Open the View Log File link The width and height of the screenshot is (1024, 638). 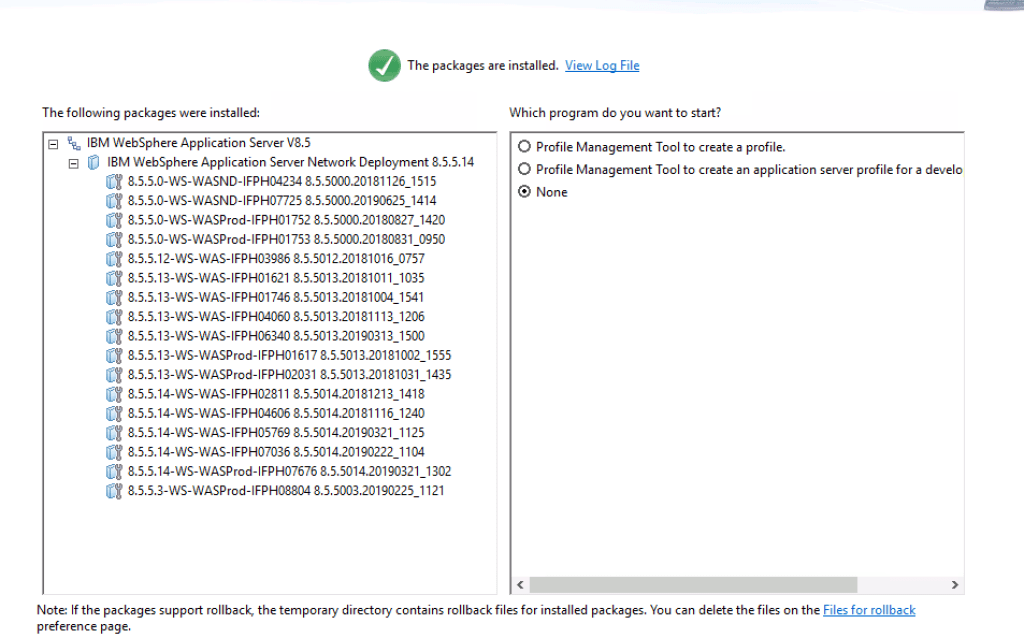pos(602,66)
